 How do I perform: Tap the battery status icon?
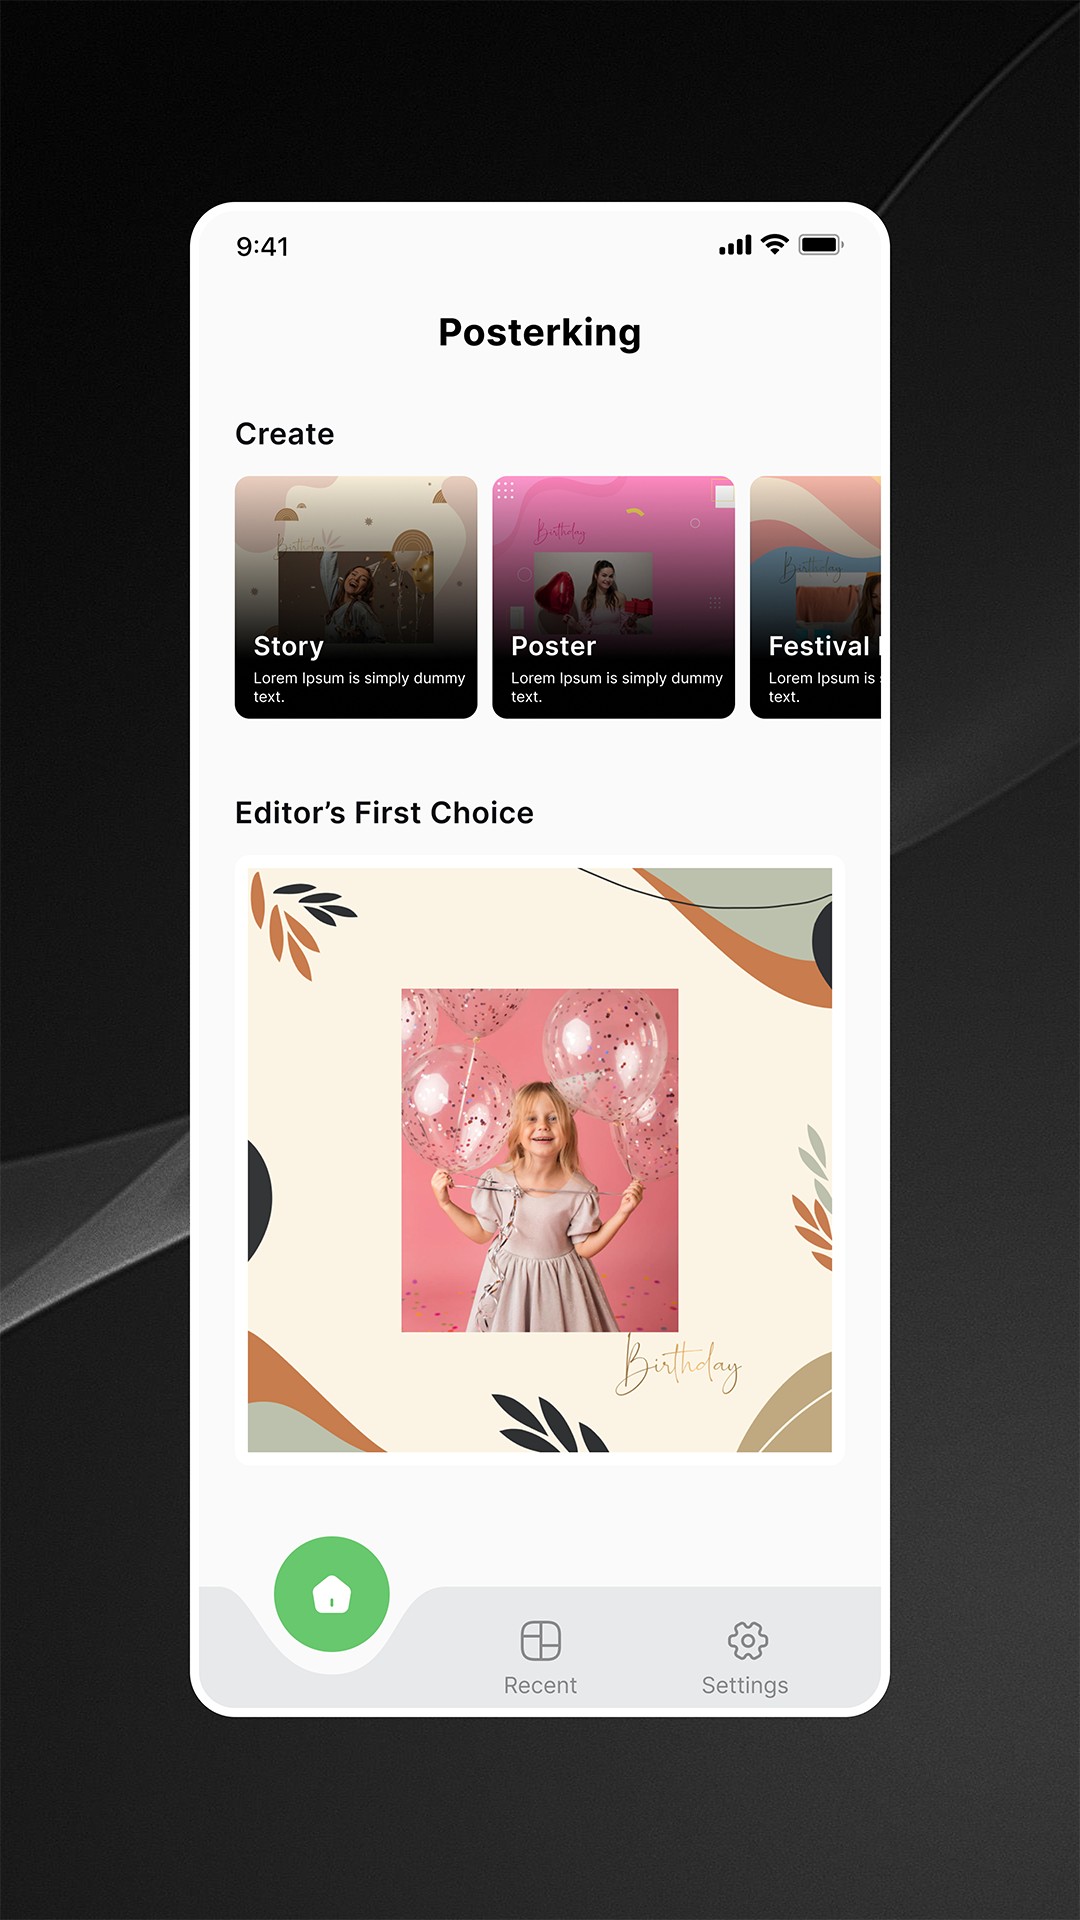[x=821, y=245]
